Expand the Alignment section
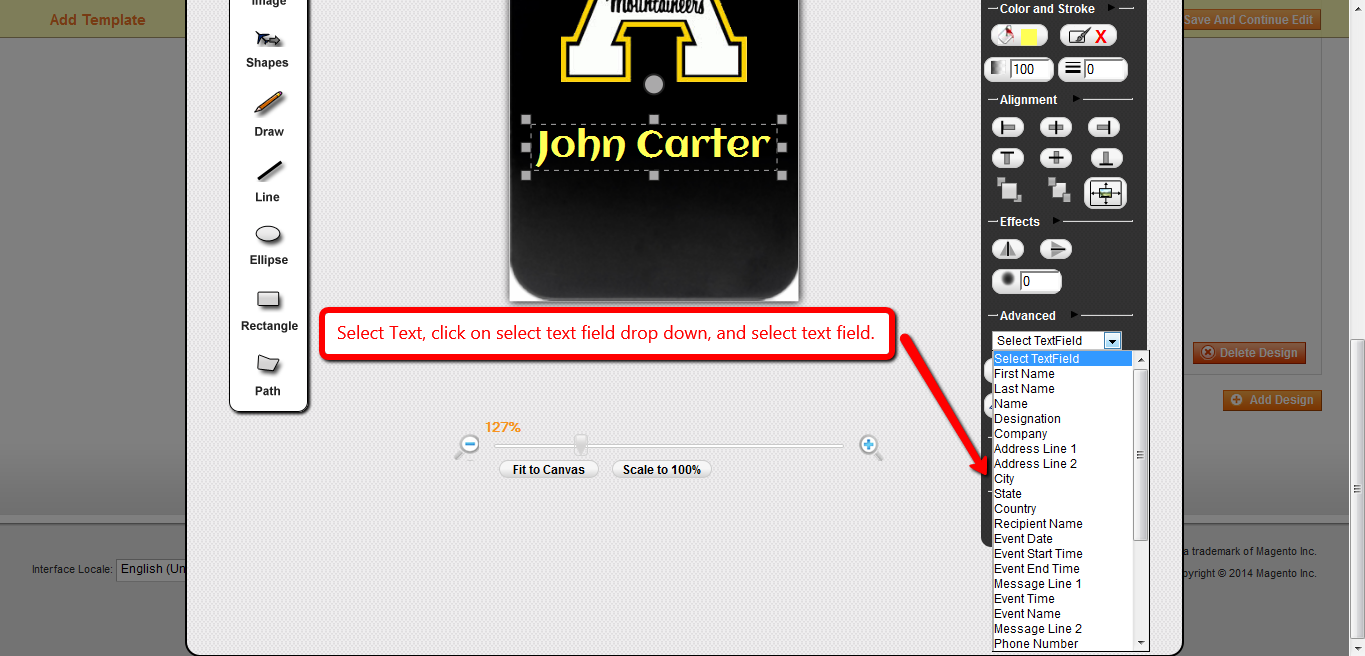Viewport: 1365px width, 656px height. click(1077, 99)
